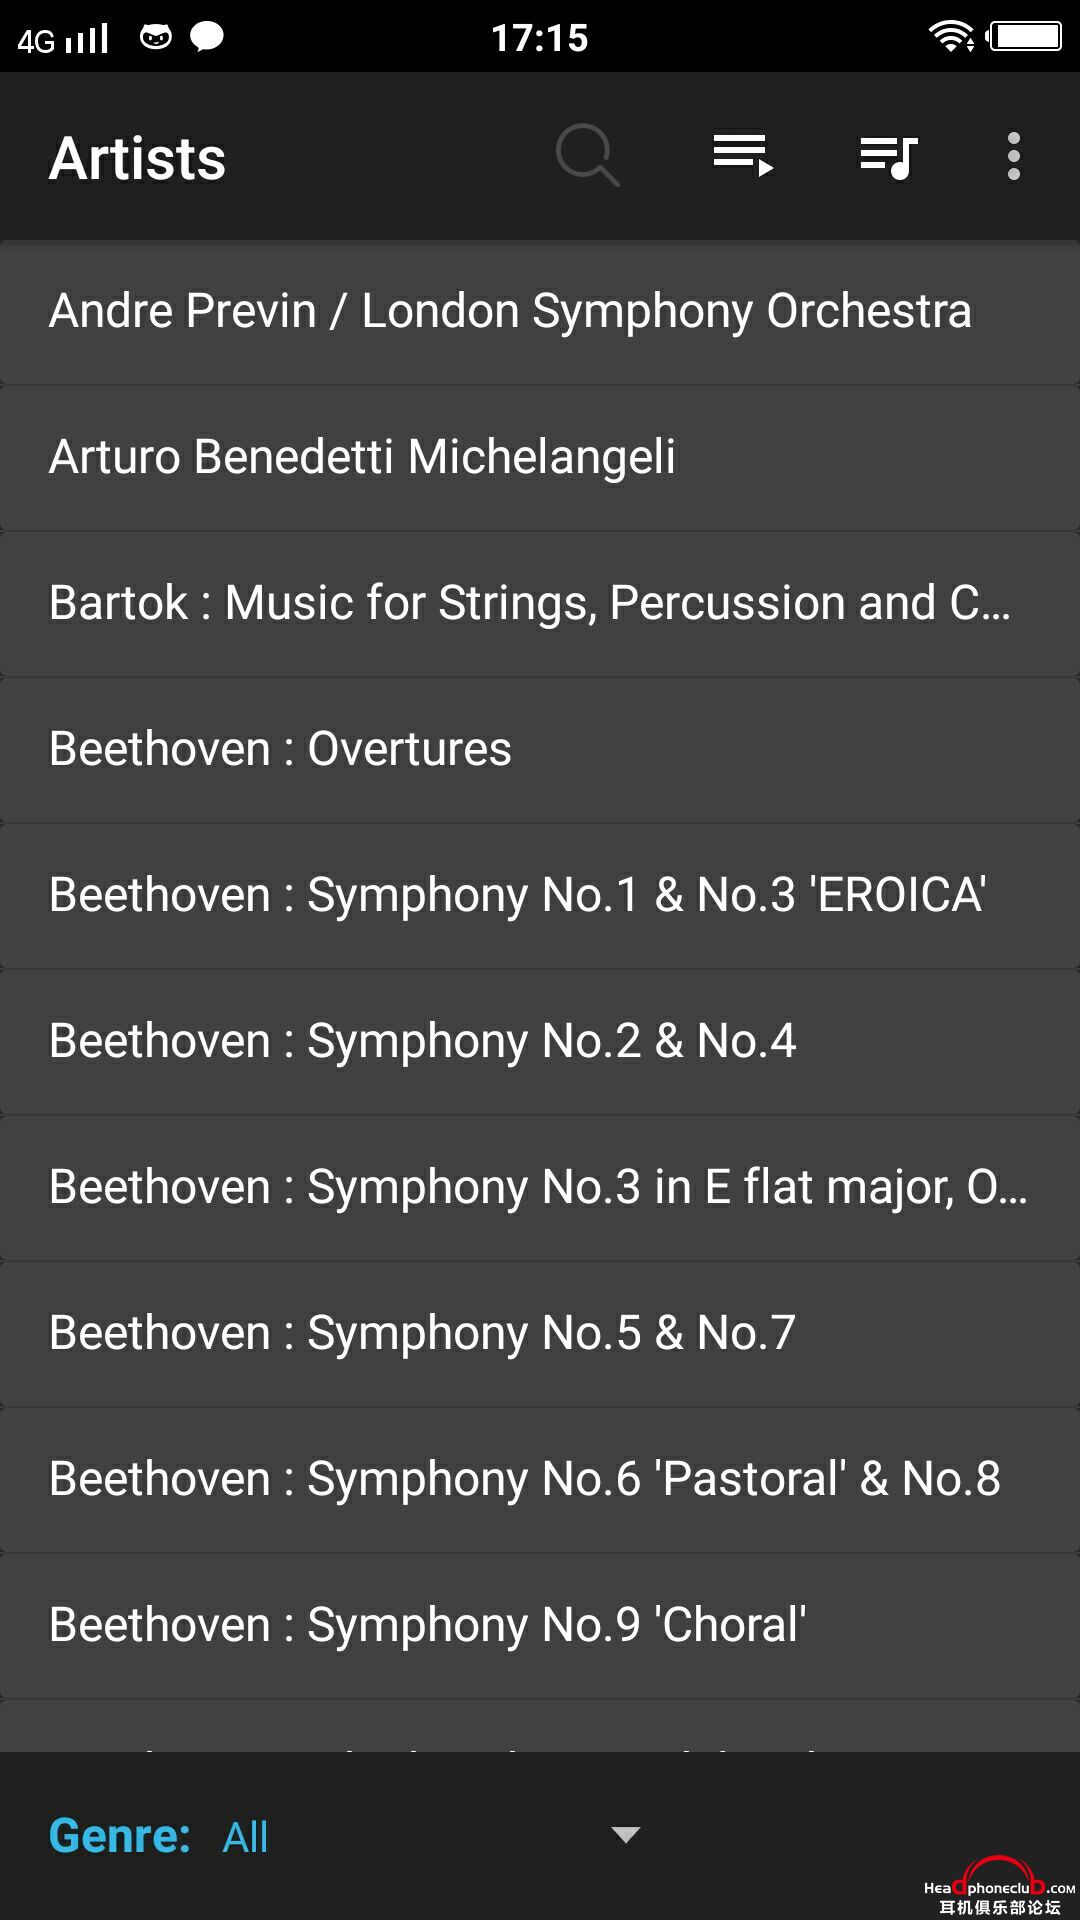
Task: Select Bartok : Music for Strings entry
Action: point(540,604)
